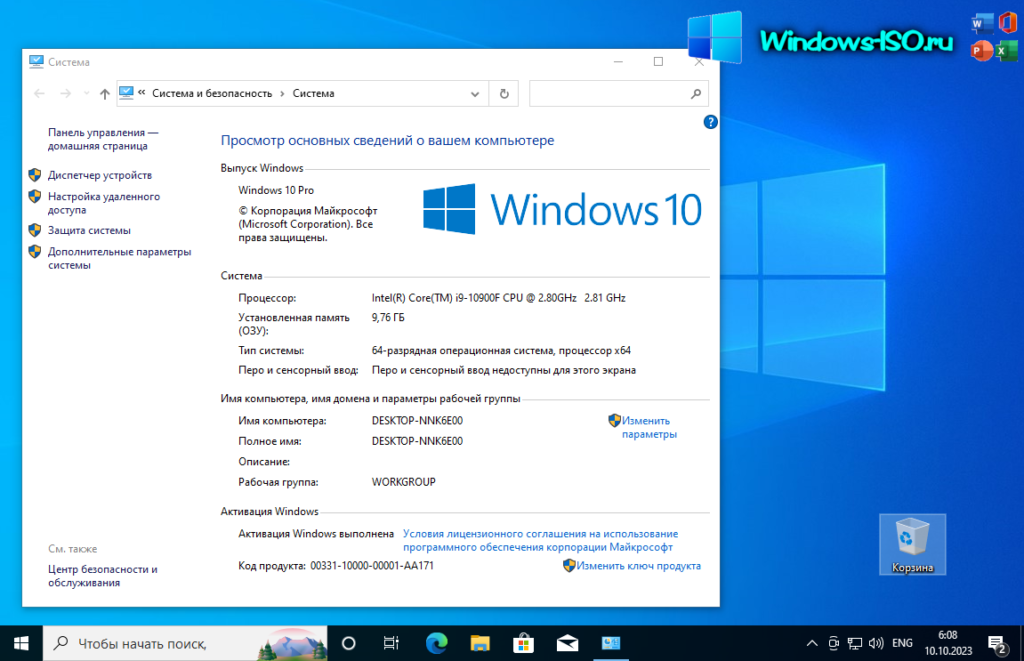Click the Excel icon at top right
1024x661 pixels.
click(x=1005, y=50)
